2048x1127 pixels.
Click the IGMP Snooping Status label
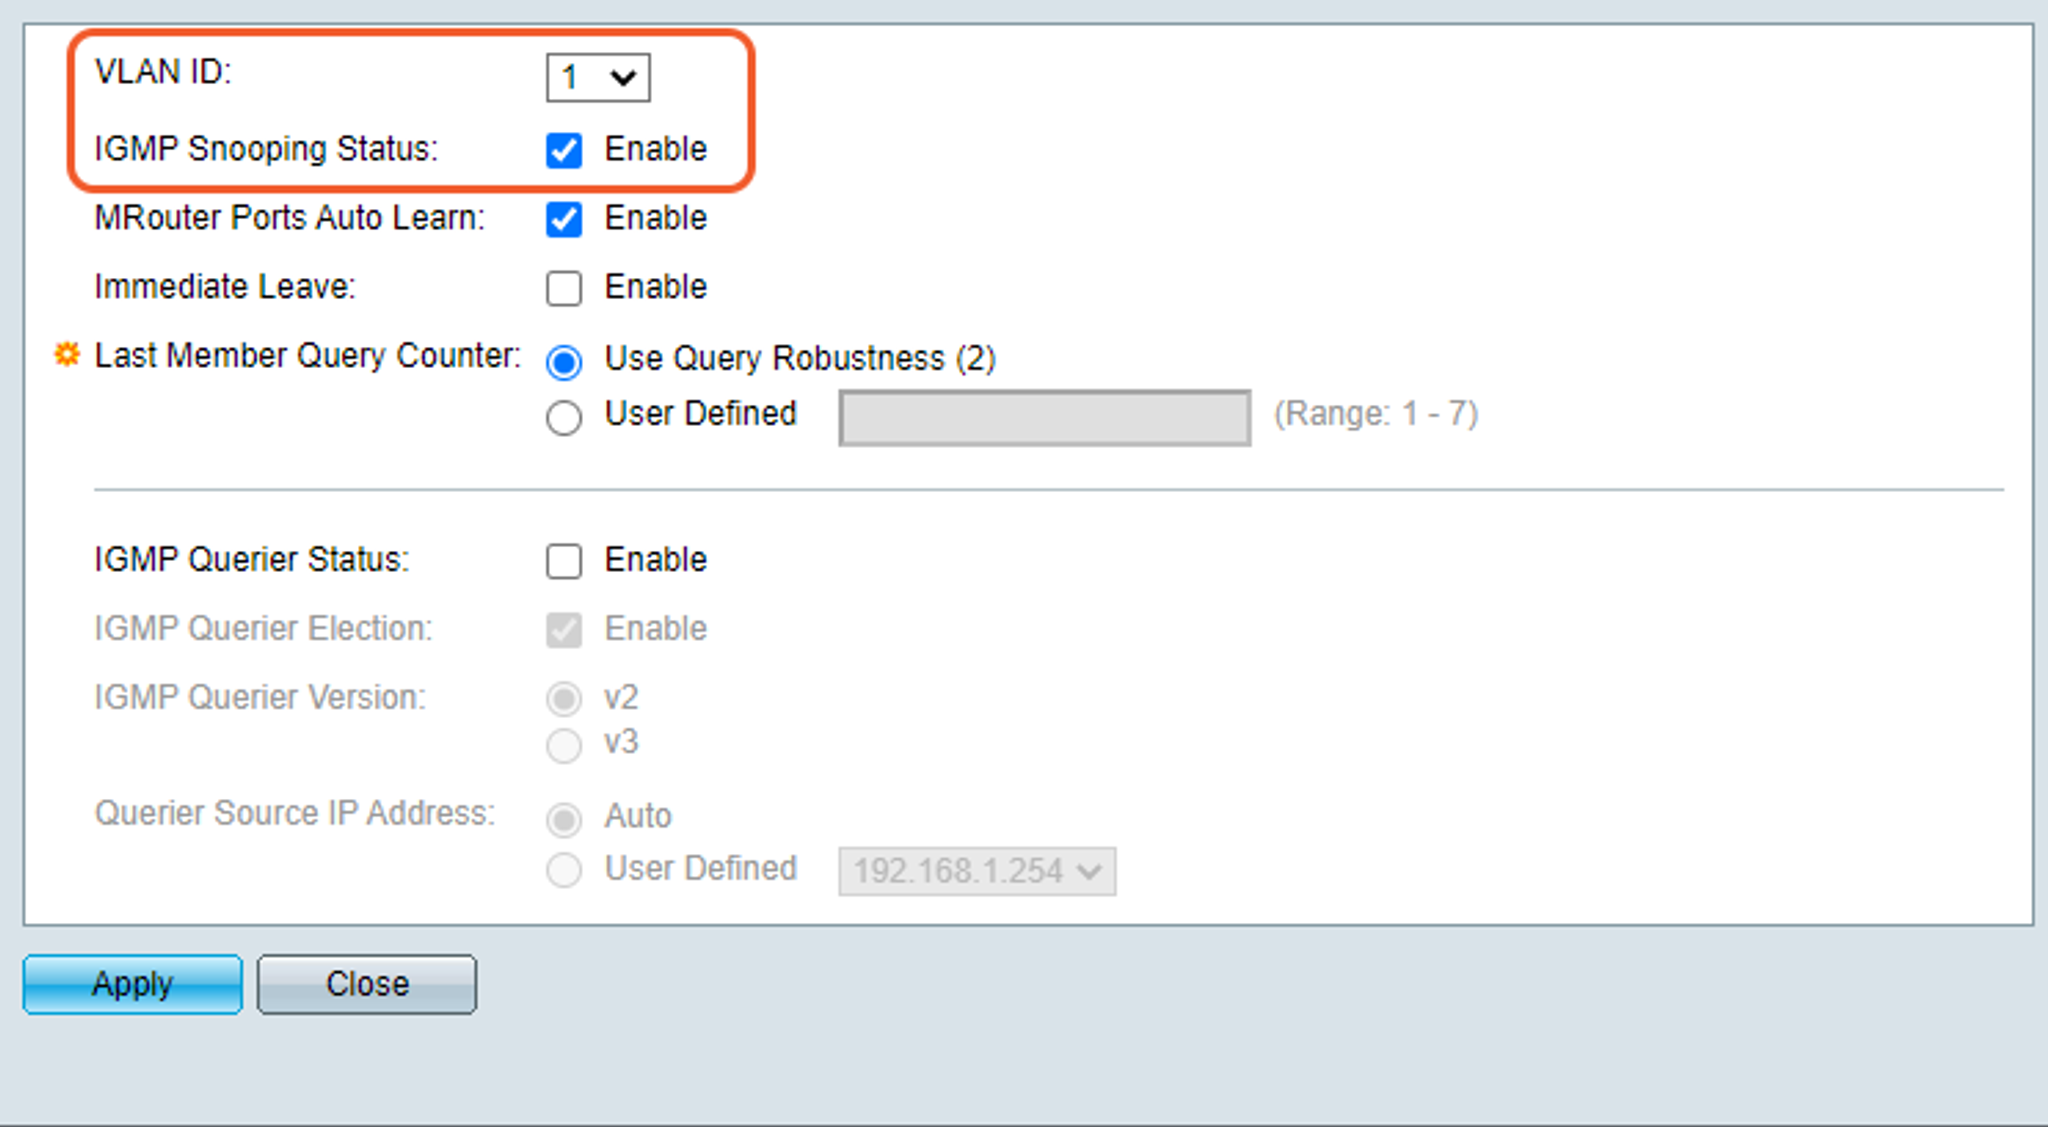coord(266,148)
